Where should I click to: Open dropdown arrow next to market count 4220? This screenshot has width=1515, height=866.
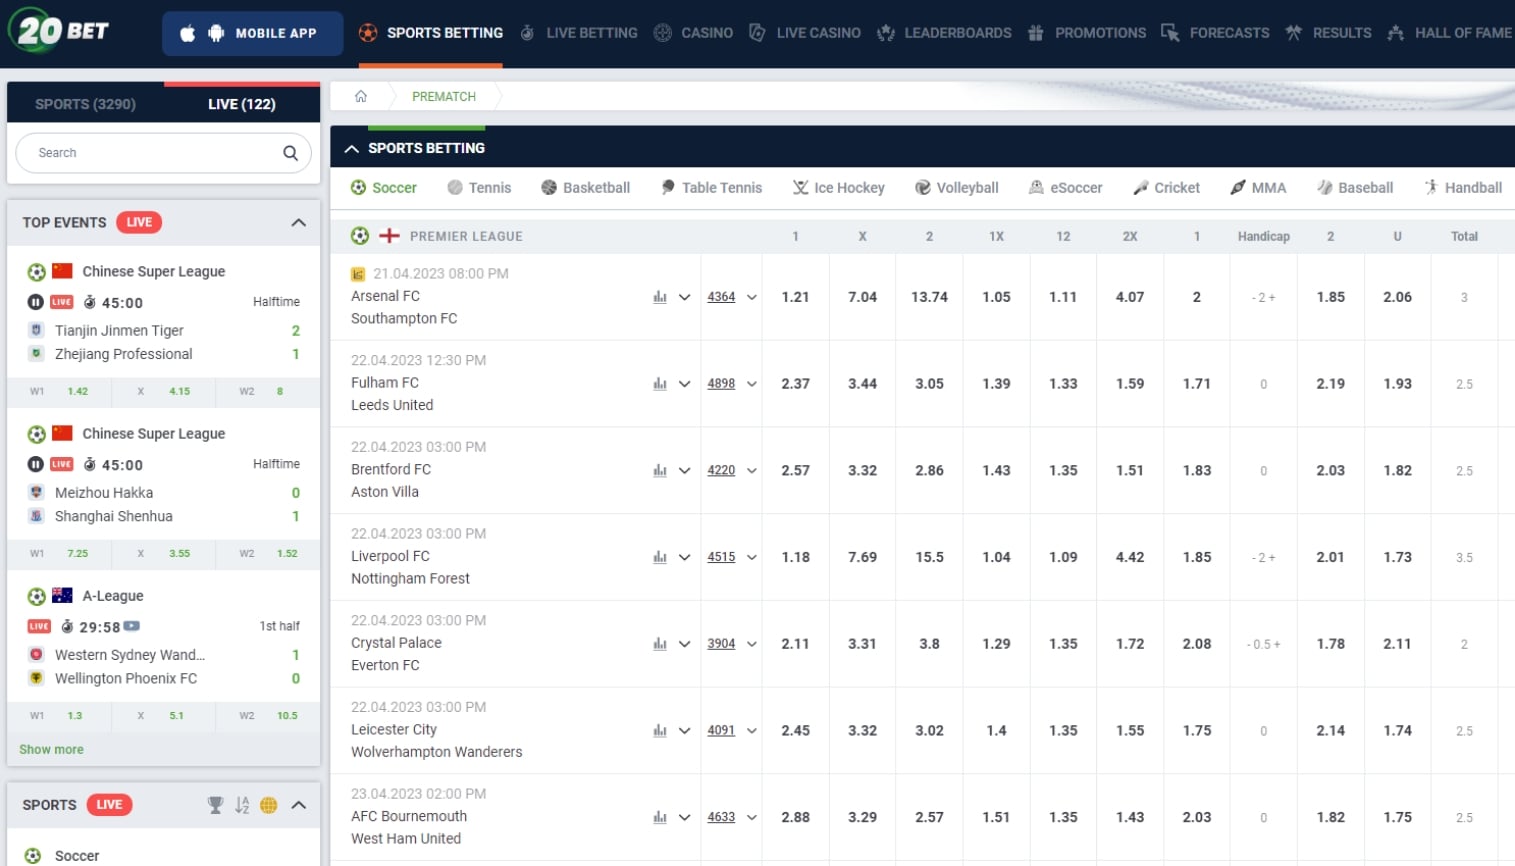(x=752, y=471)
